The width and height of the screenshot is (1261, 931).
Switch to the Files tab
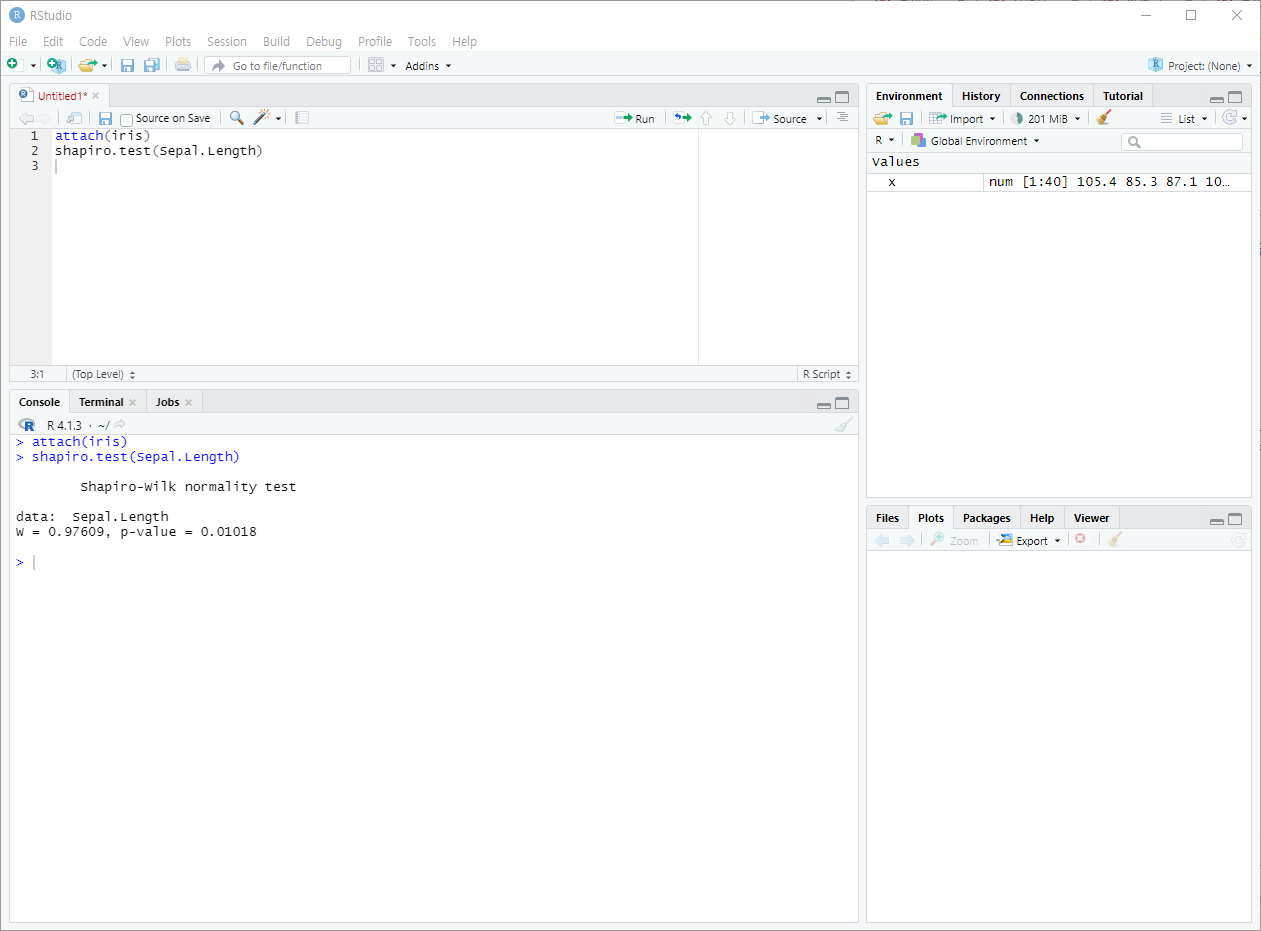pos(887,518)
